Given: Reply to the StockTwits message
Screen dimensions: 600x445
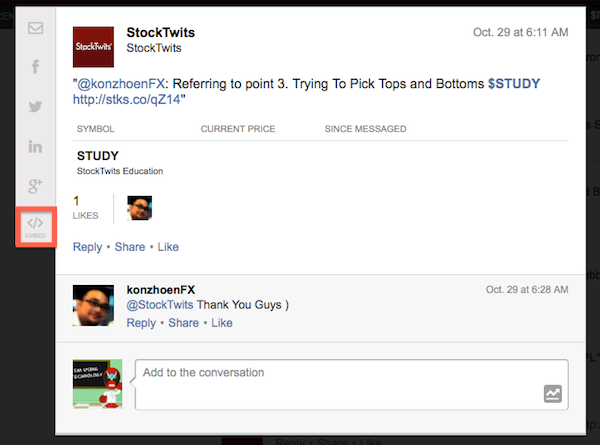Looking at the screenshot, I should [x=88, y=247].
